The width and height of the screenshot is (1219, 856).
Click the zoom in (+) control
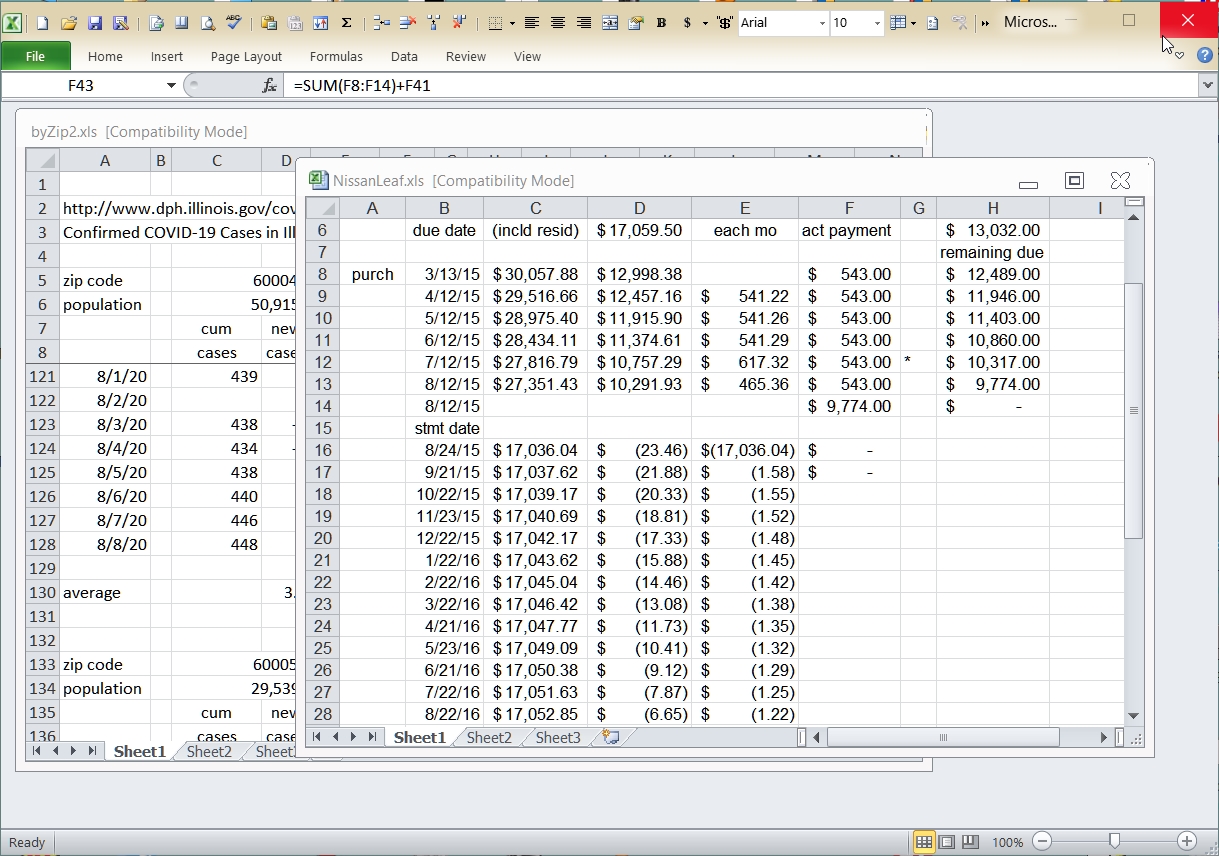coord(1186,842)
